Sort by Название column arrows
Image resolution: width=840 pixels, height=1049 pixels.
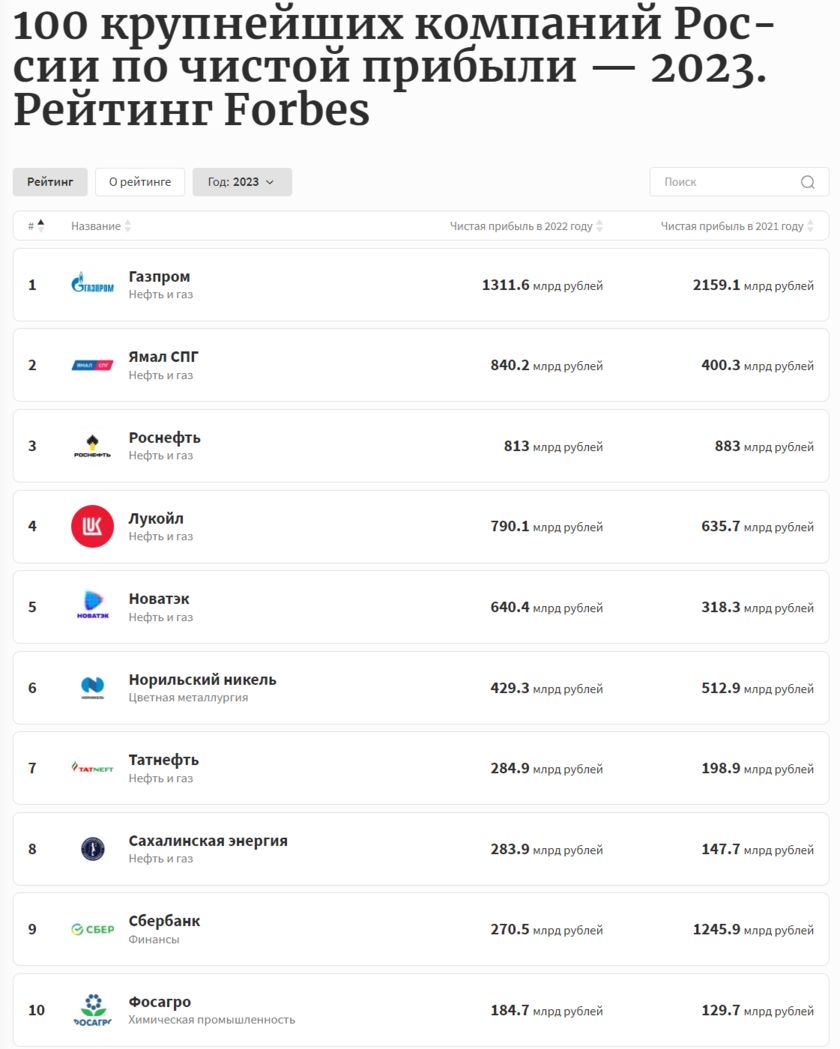[x=128, y=226]
